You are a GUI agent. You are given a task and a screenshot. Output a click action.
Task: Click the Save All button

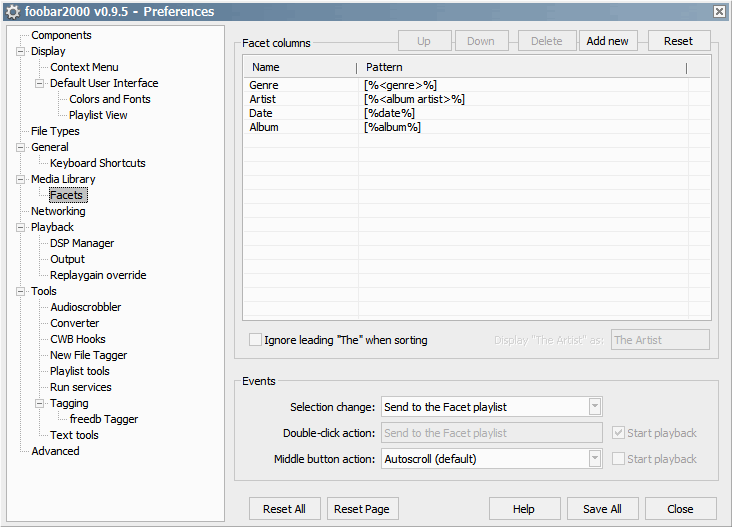coord(602,509)
